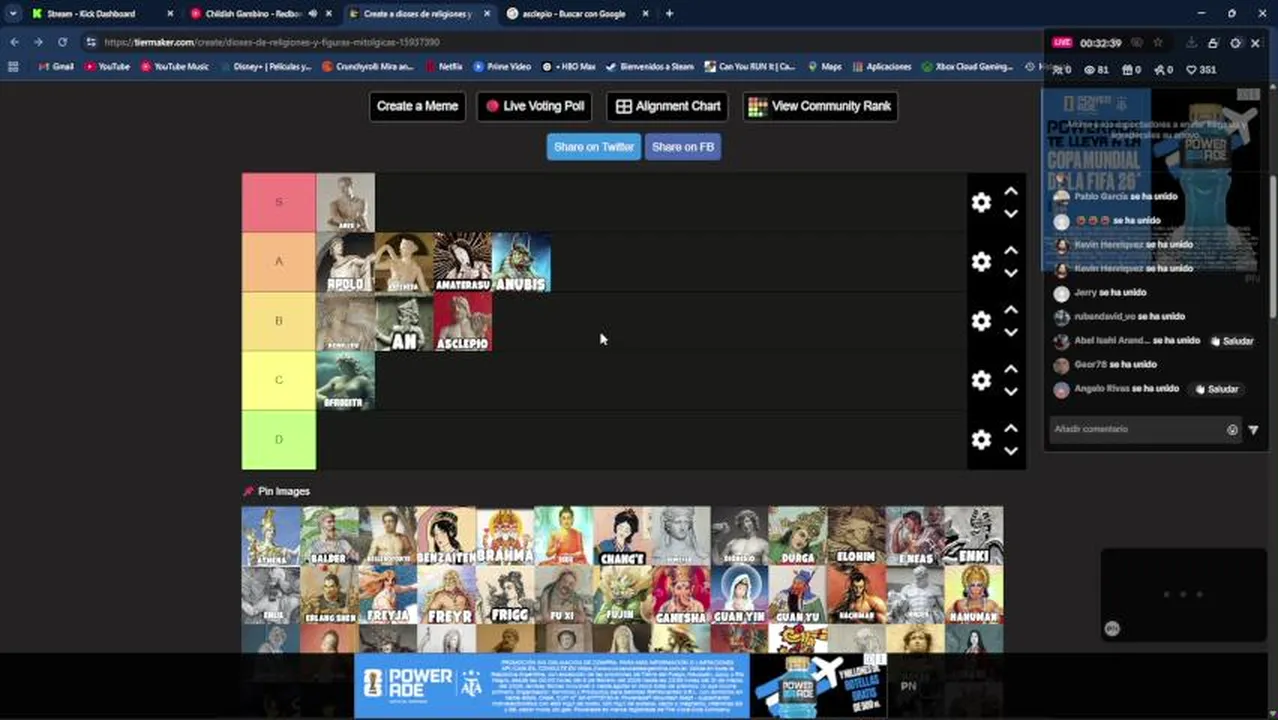Switch to asclepio Google search tab

click(x=573, y=14)
